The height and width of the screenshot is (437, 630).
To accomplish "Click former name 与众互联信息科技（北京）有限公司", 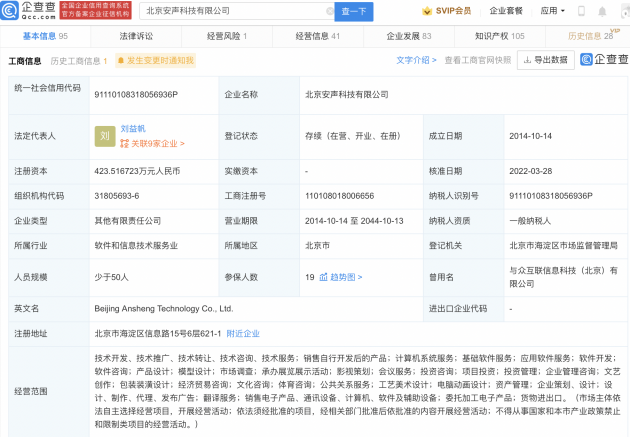I will pyautogui.click(x=563, y=277).
